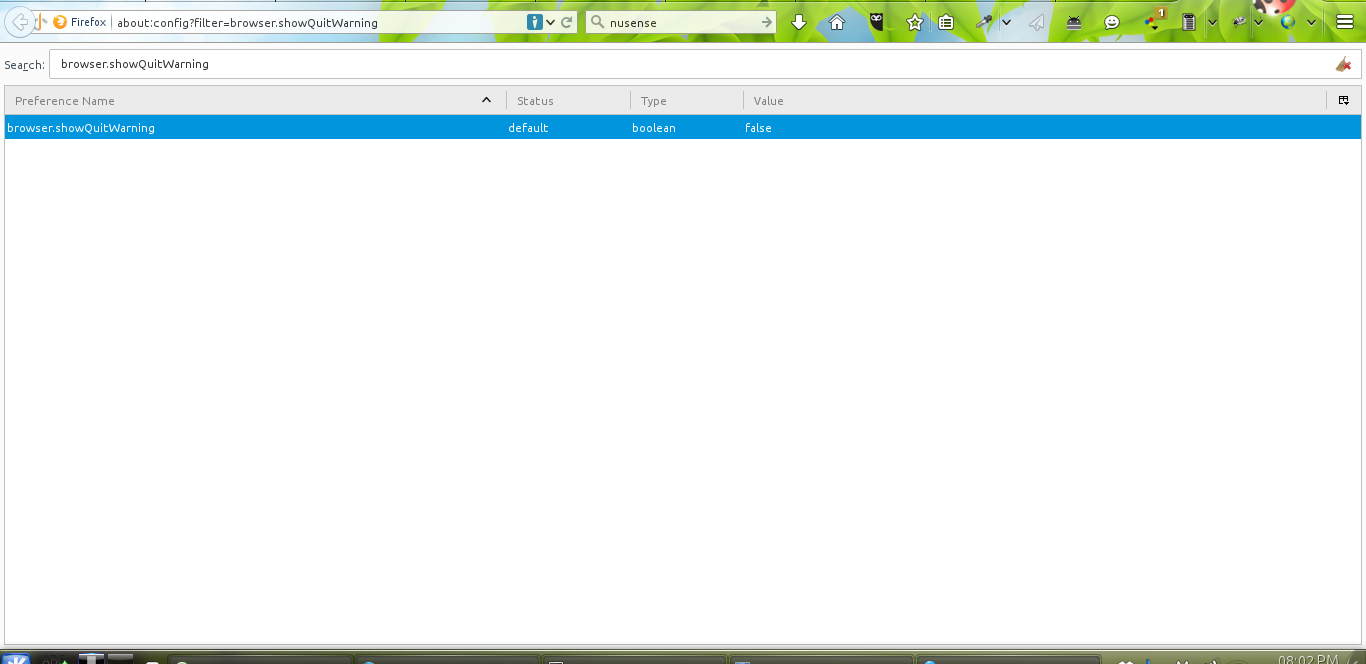Open the hamburger menu button
Viewport: 1366px width, 664px height.
(x=1345, y=22)
